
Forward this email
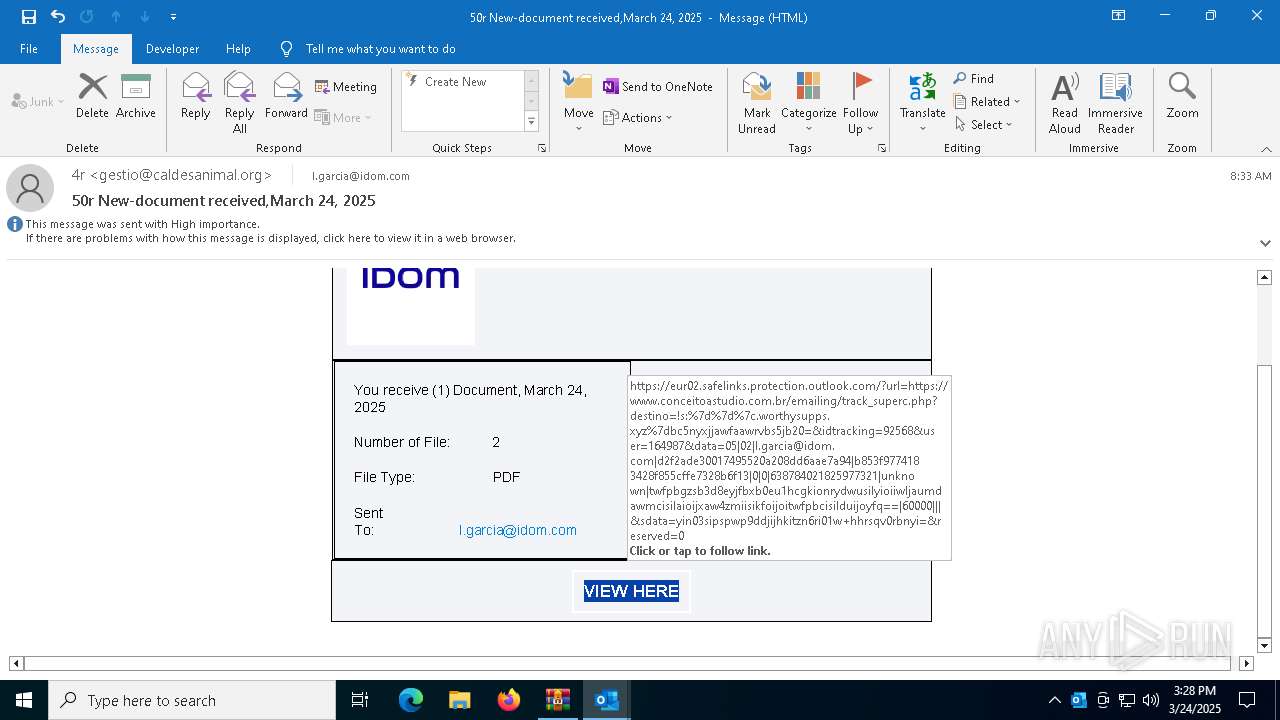tap(286, 97)
